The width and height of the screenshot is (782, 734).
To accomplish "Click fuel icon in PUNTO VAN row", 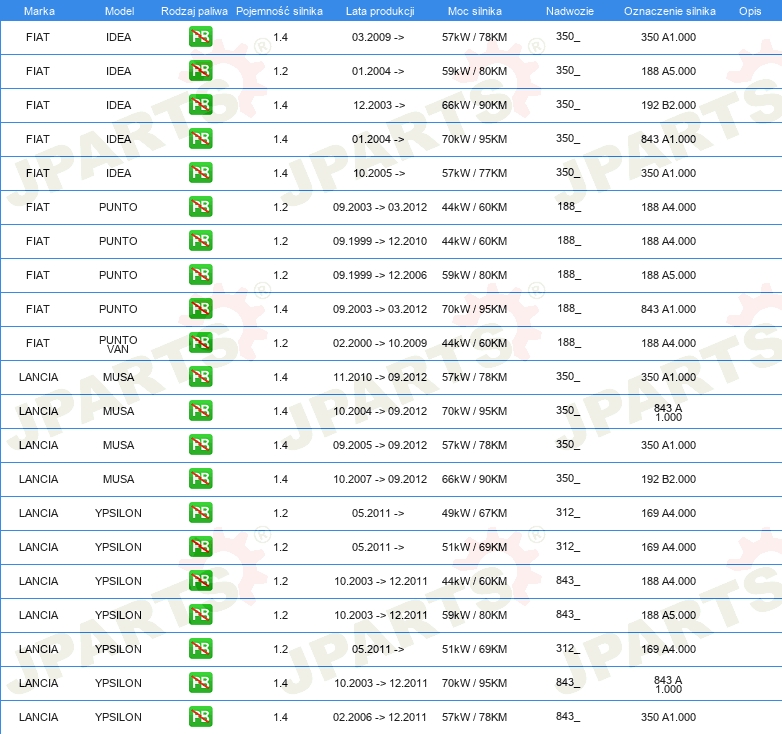I will [200, 343].
